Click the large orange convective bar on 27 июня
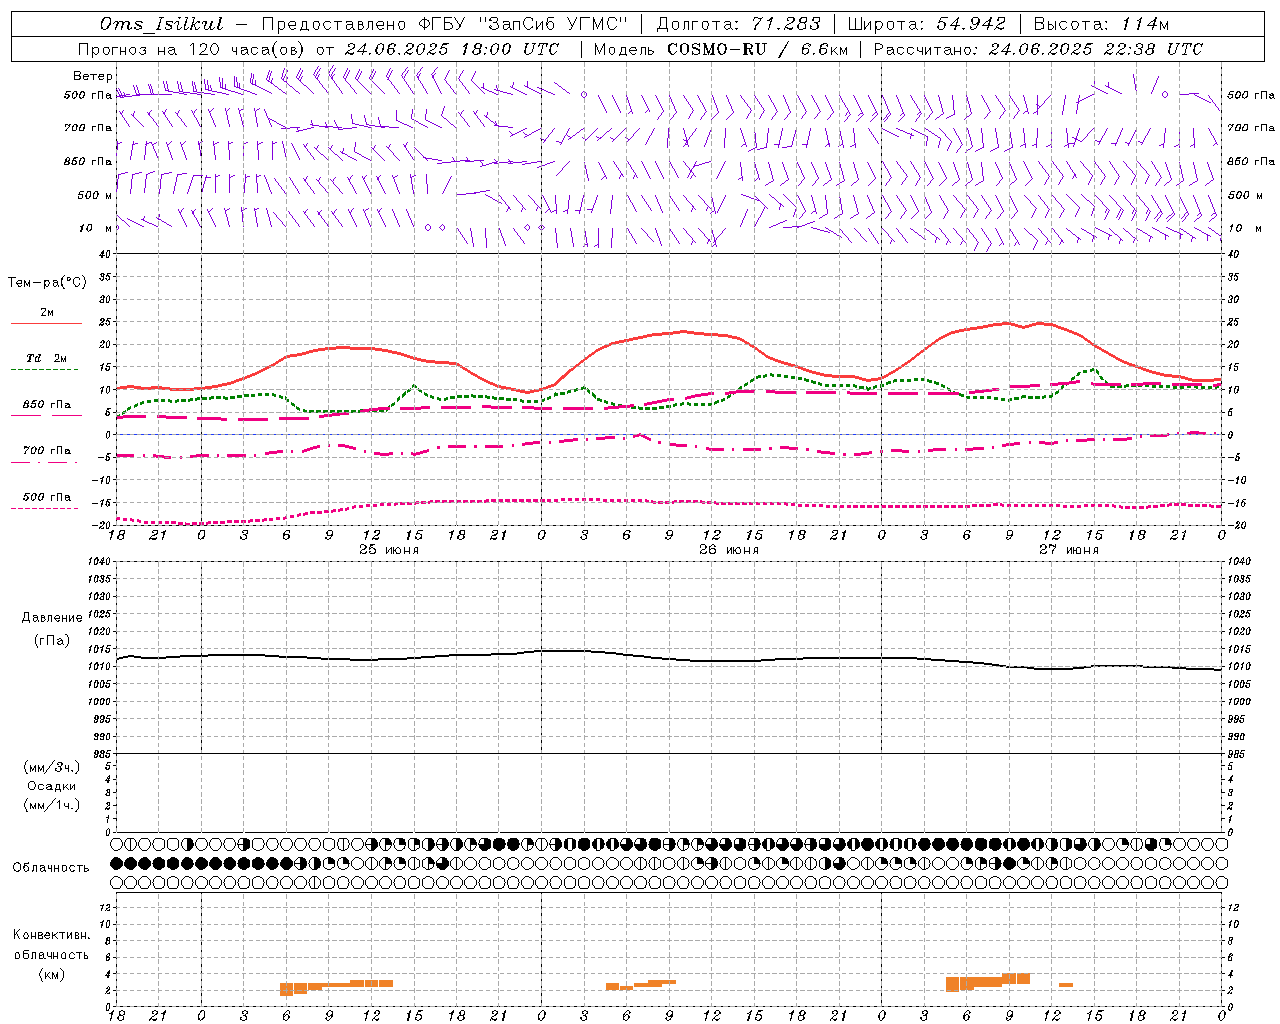This screenshot has width=1280, height=1024. click(988, 981)
